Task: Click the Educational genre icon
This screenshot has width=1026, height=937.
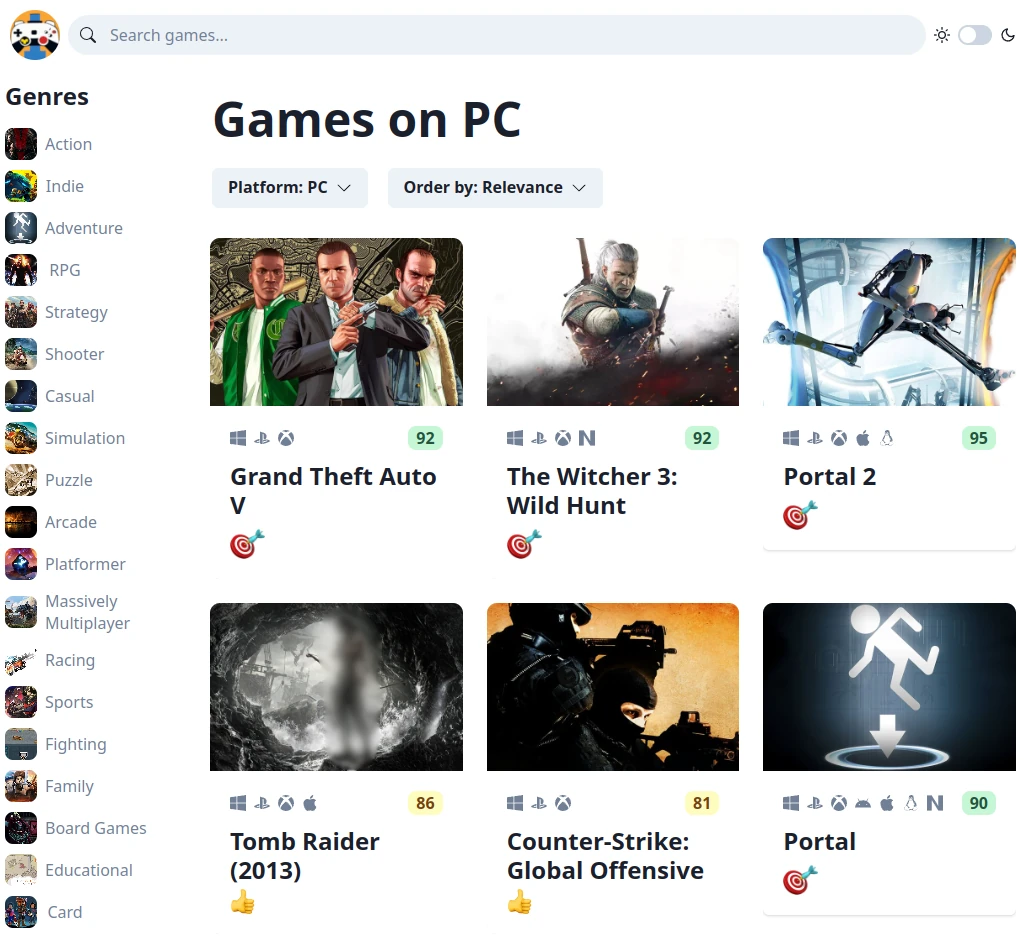Action: (x=21, y=870)
